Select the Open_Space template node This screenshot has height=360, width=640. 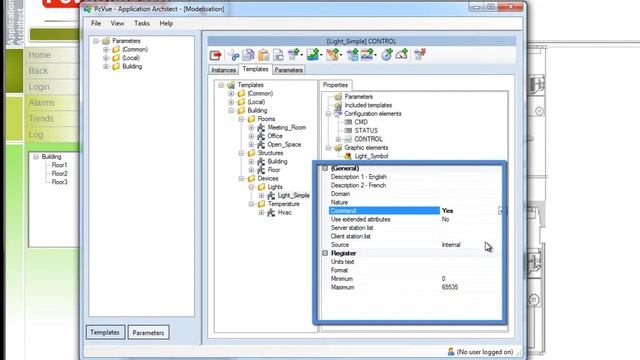(x=284, y=144)
